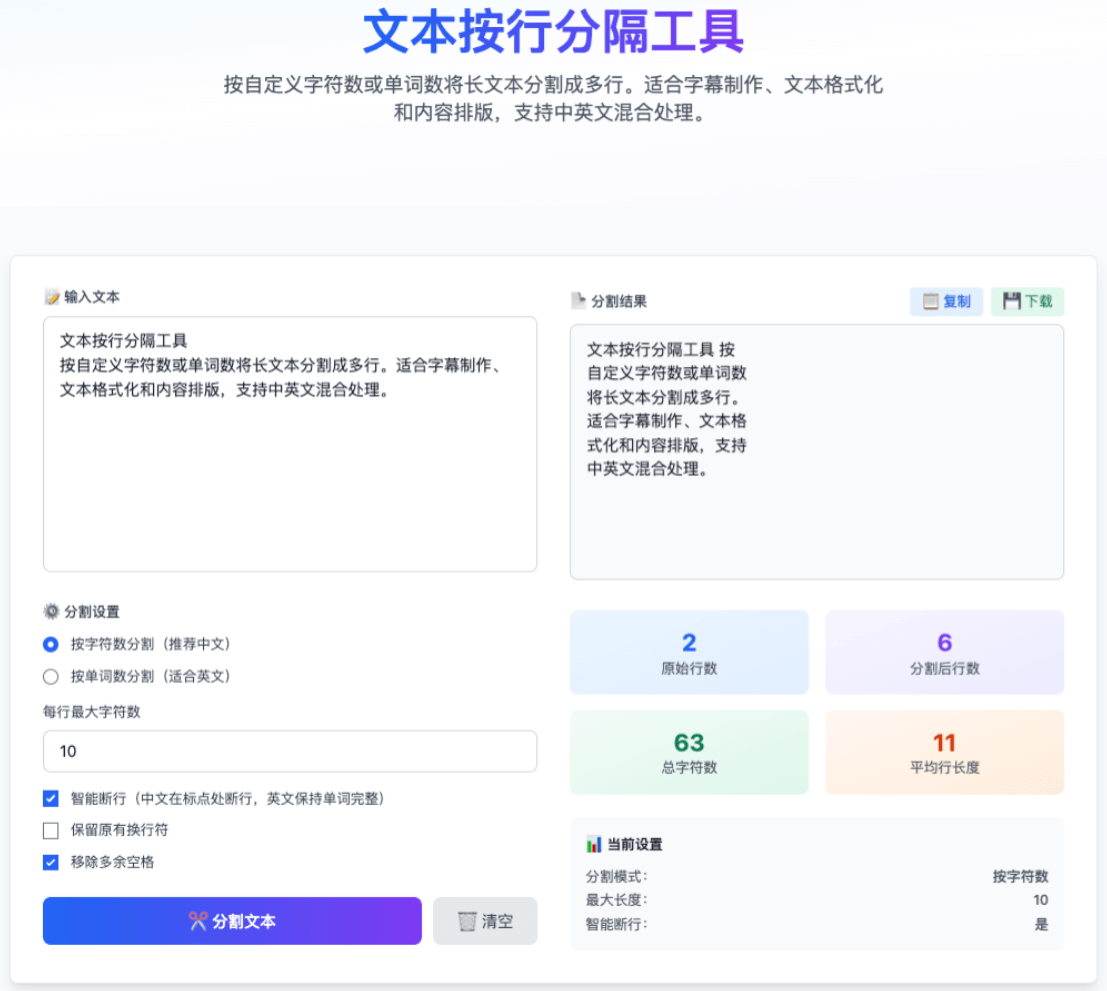Uncheck 移除多余空格

[50, 861]
